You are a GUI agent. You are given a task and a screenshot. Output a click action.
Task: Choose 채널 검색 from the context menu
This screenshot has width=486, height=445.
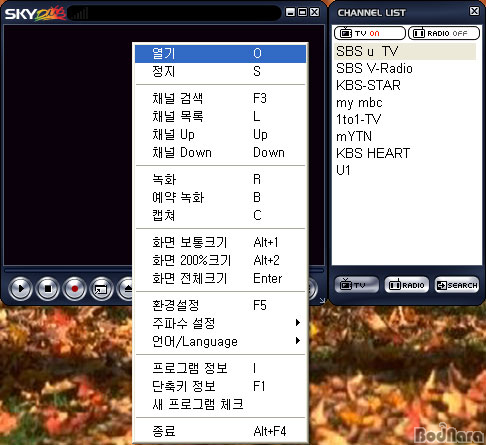(220, 98)
